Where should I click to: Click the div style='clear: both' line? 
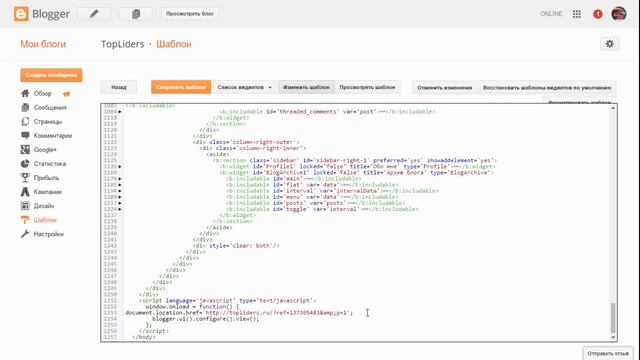point(236,246)
